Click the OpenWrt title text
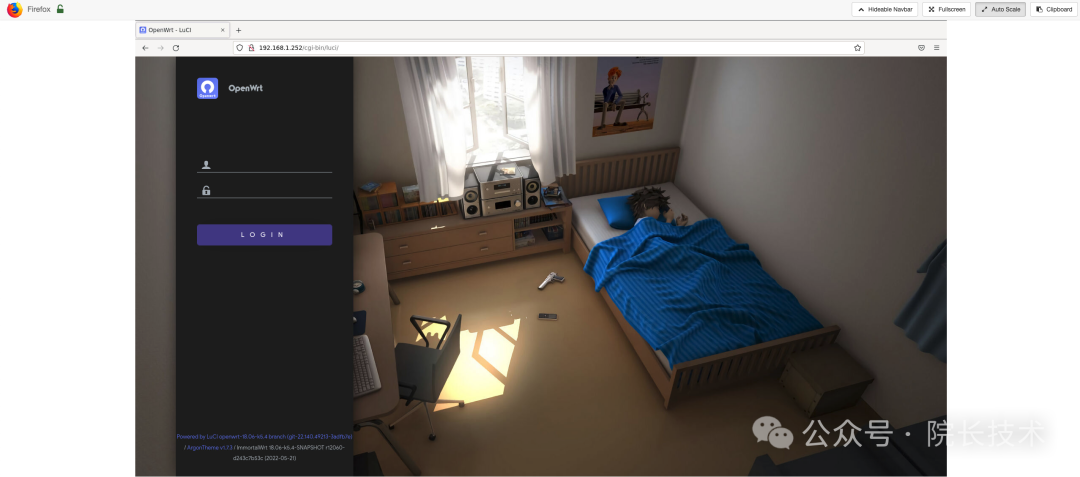 [245, 88]
